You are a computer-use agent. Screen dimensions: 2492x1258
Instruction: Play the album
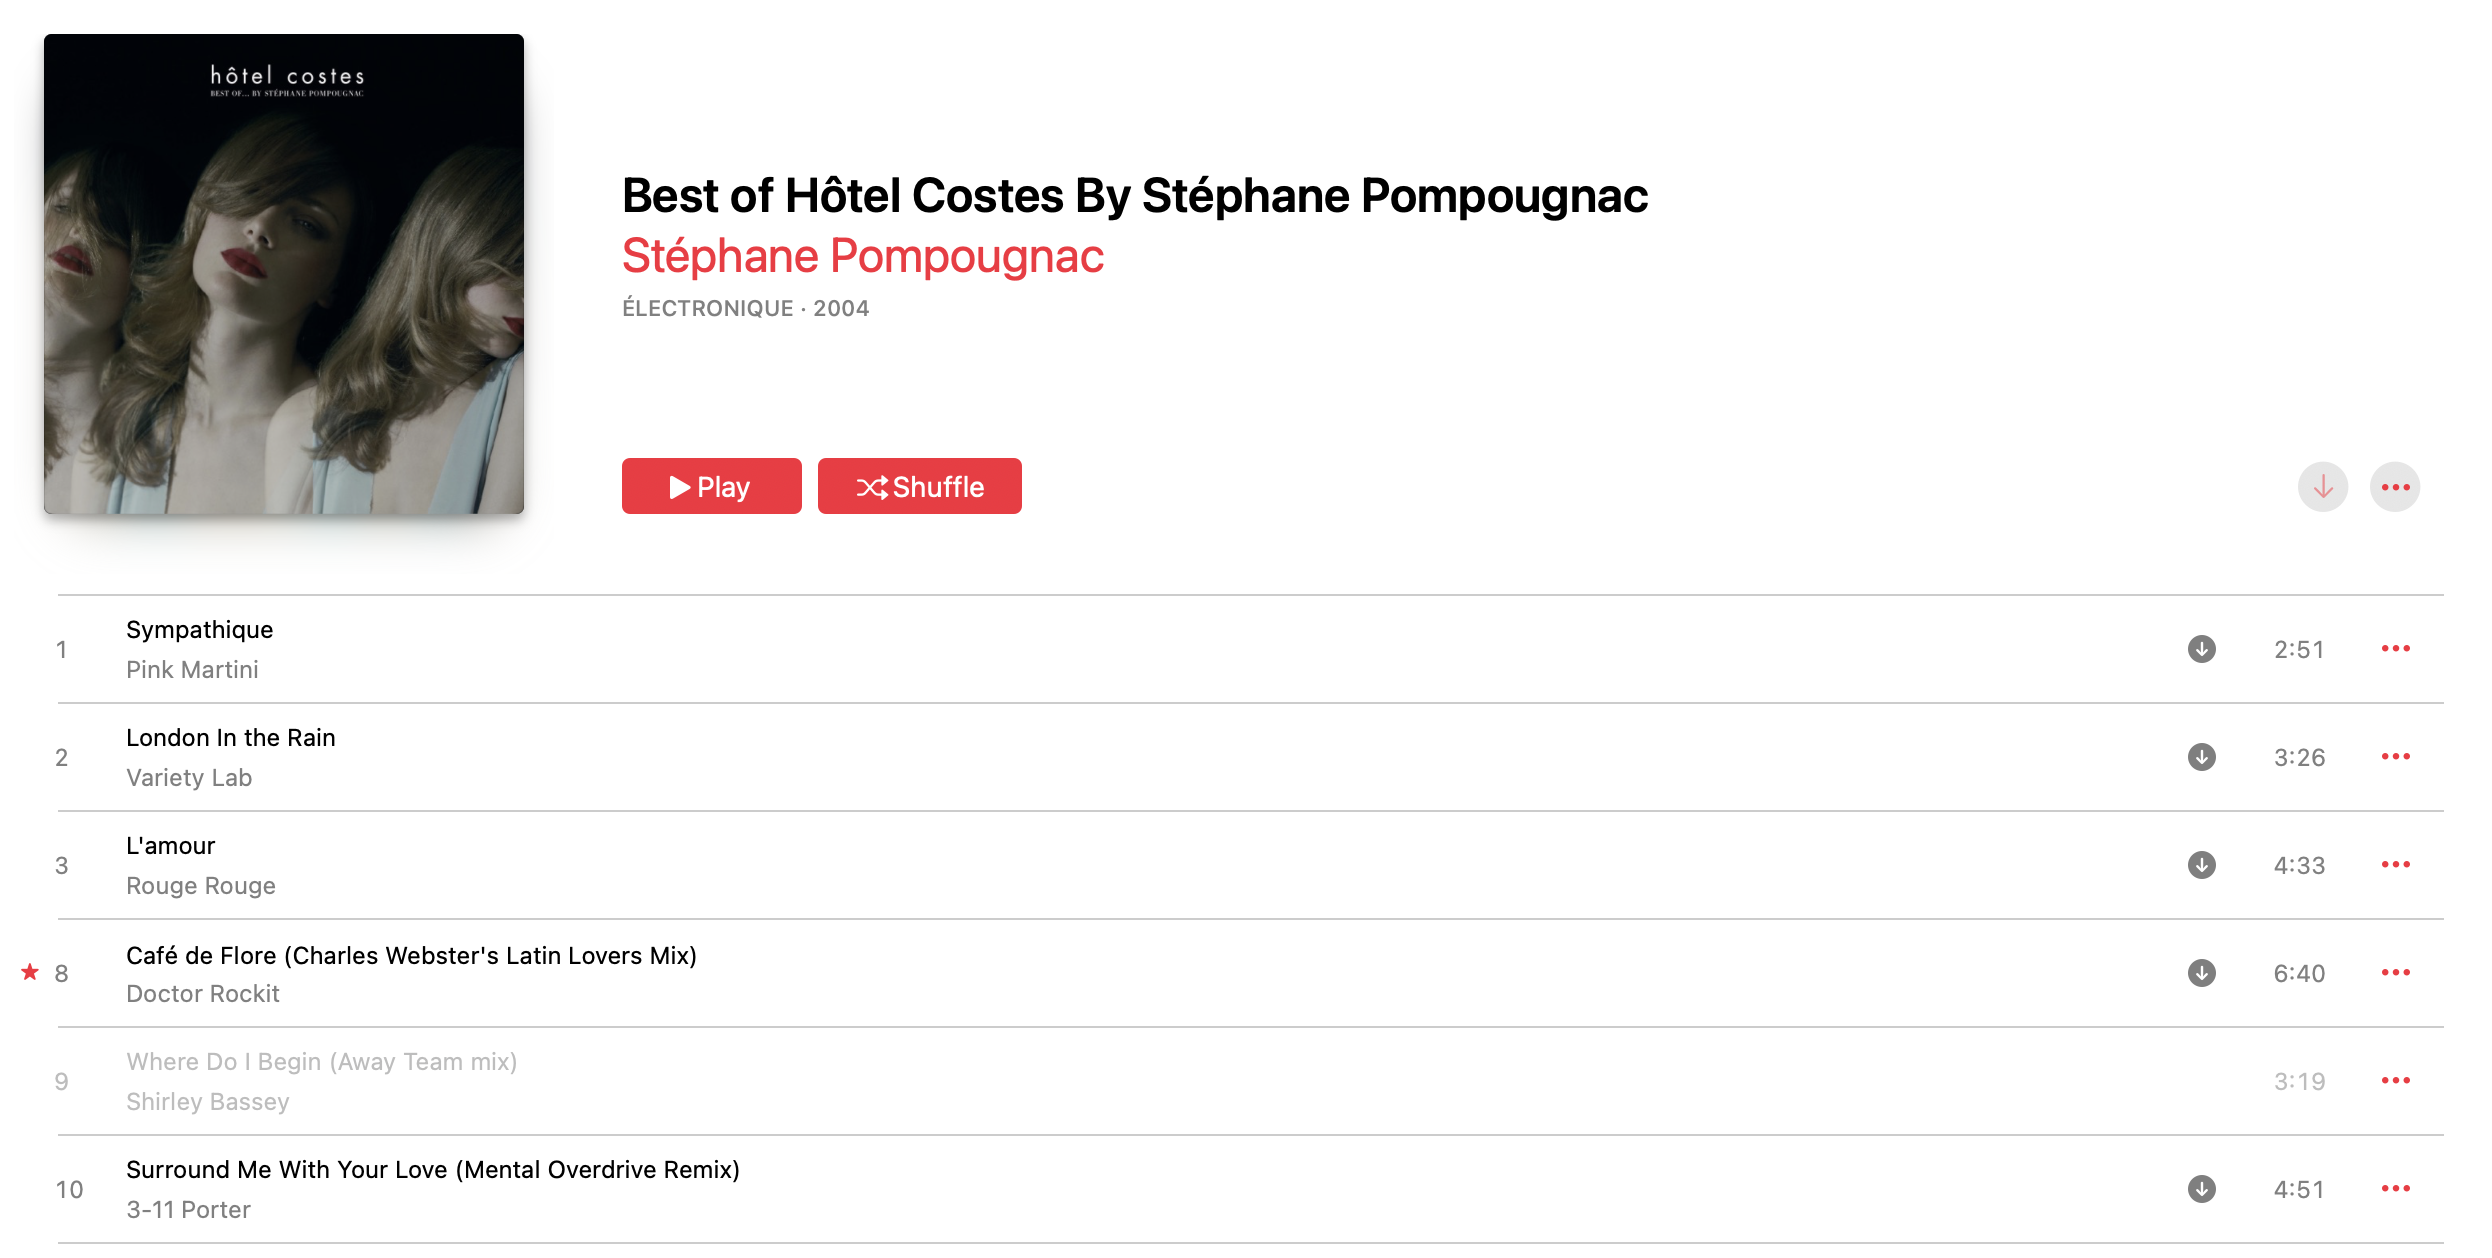point(711,486)
